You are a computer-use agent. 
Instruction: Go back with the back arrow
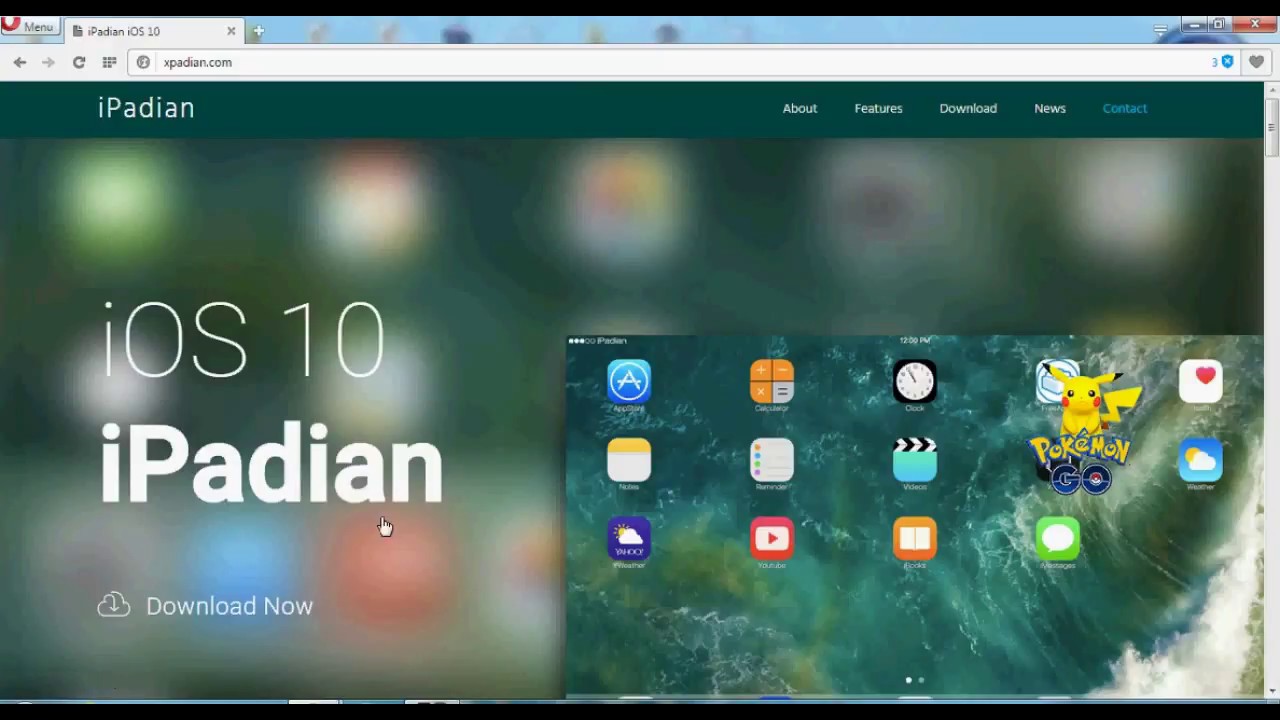pos(20,62)
